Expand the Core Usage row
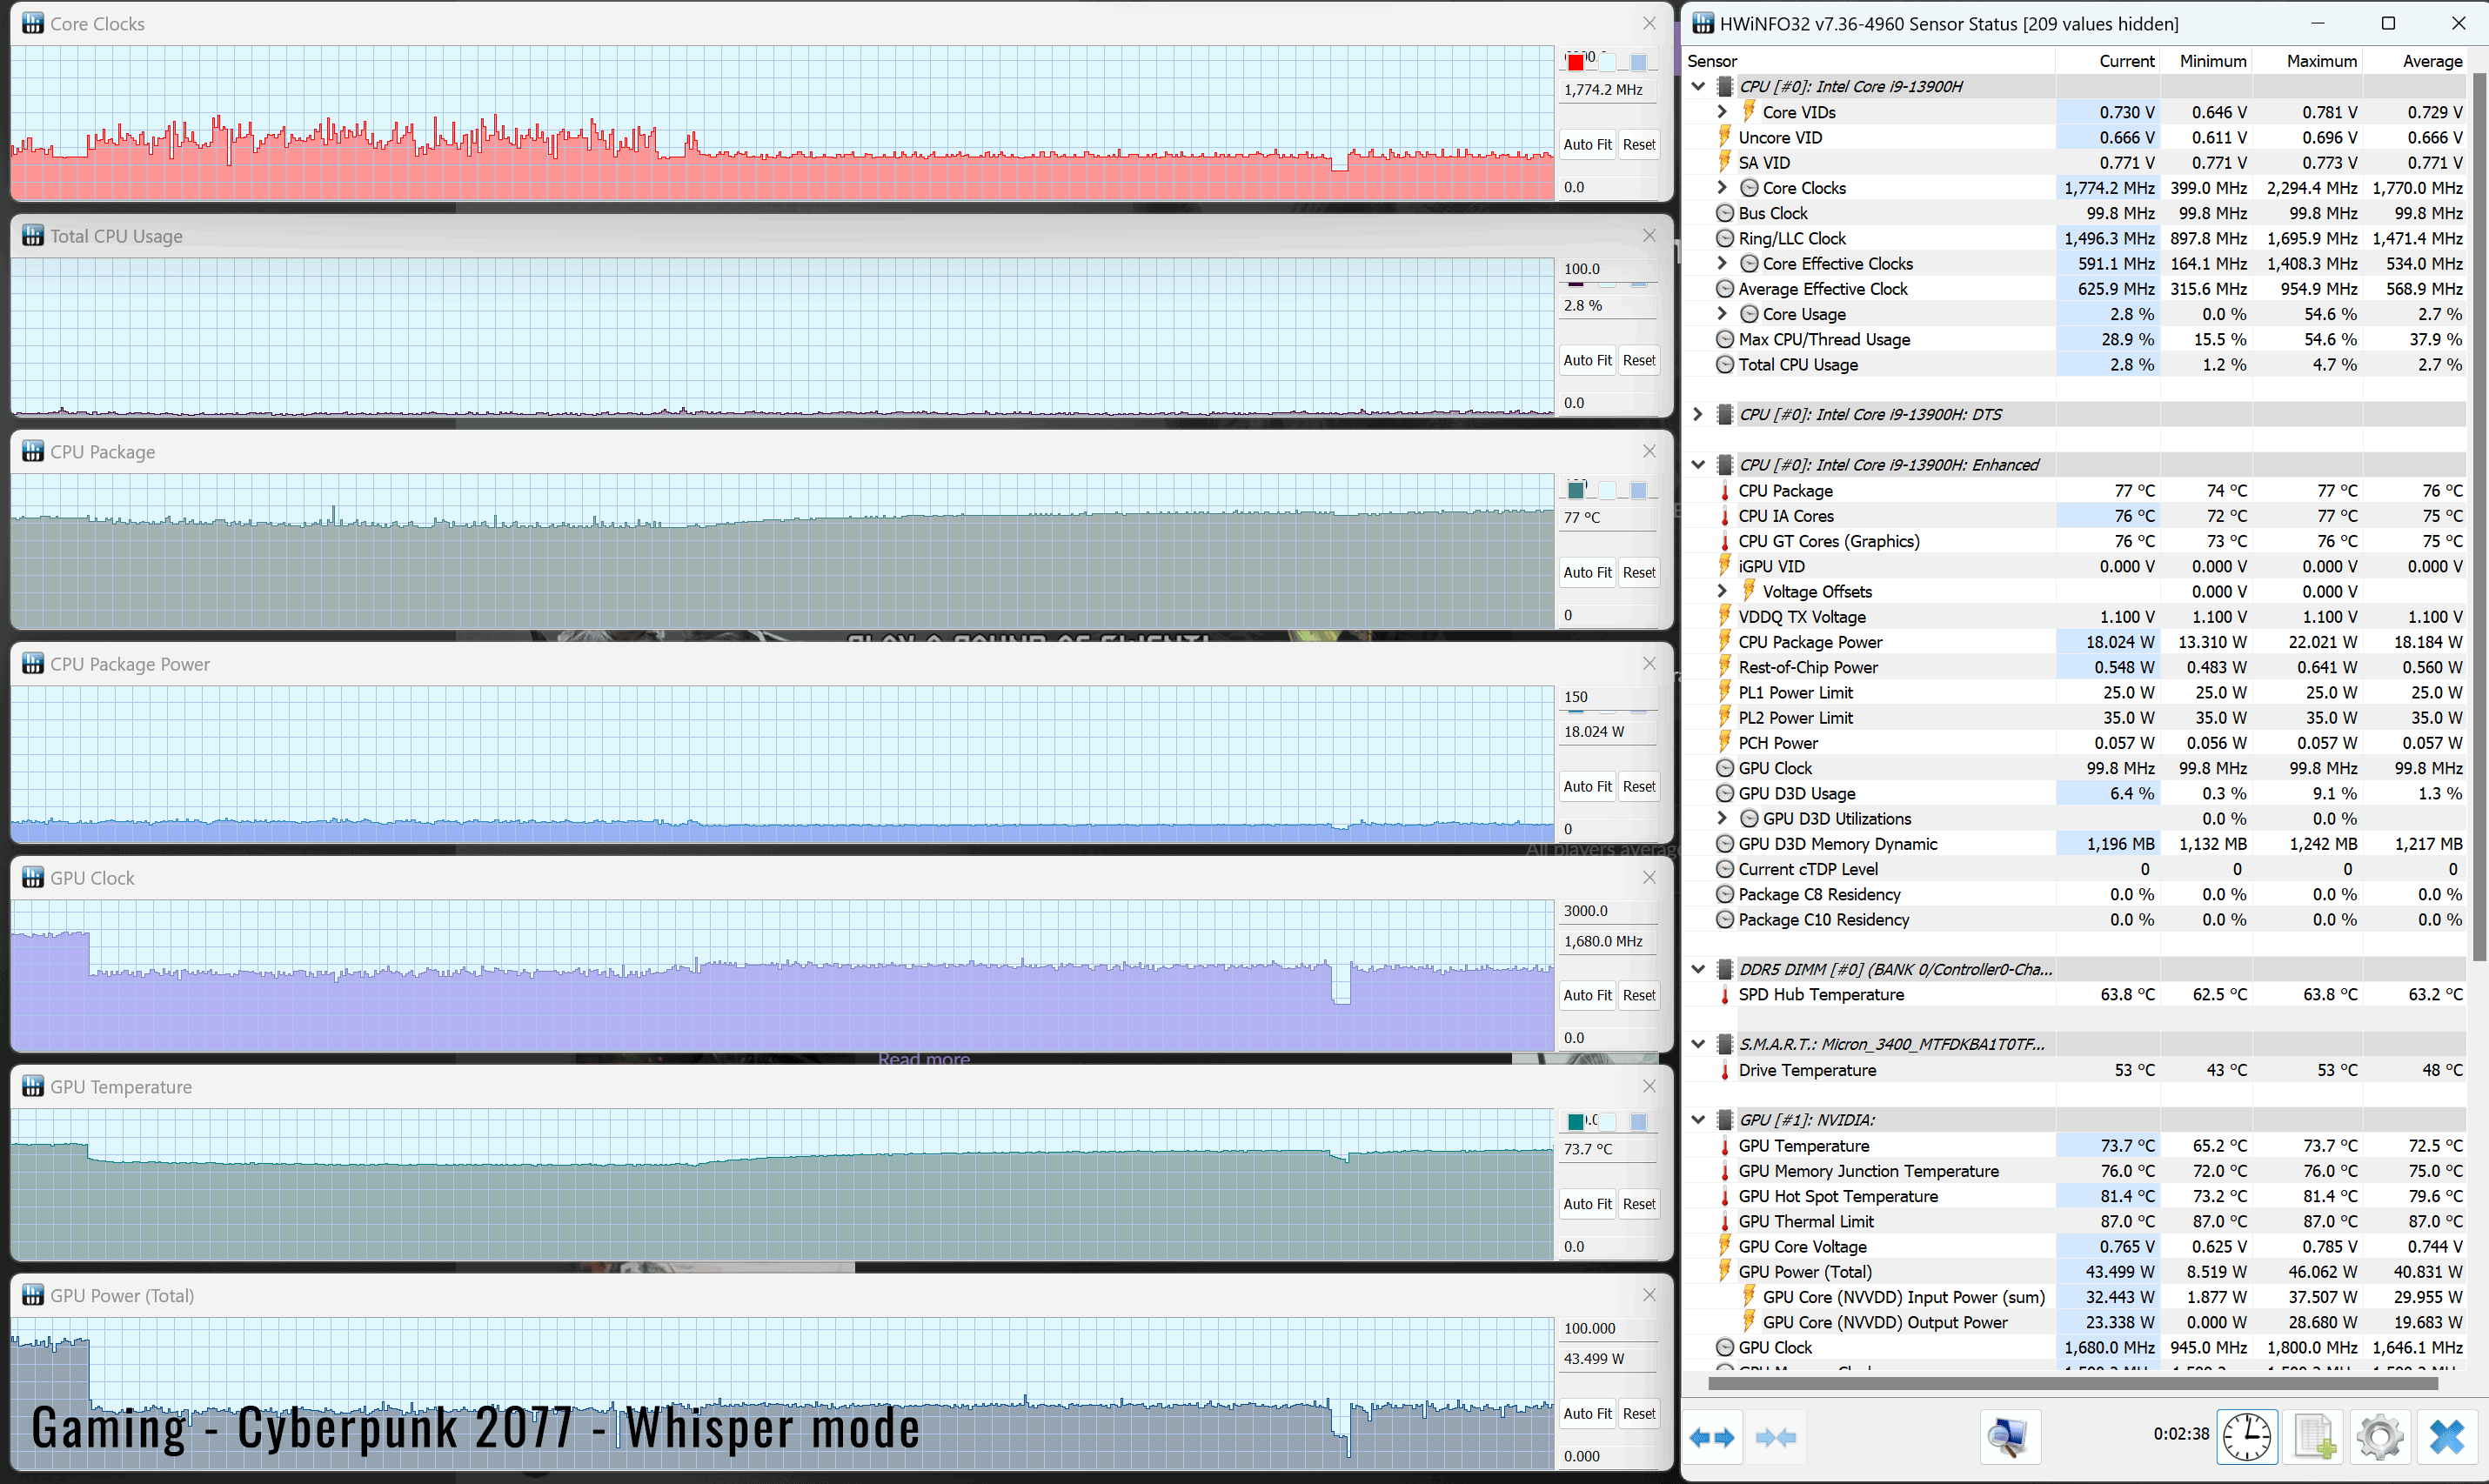2489x1484 pixels. (x=1722, y=314)
